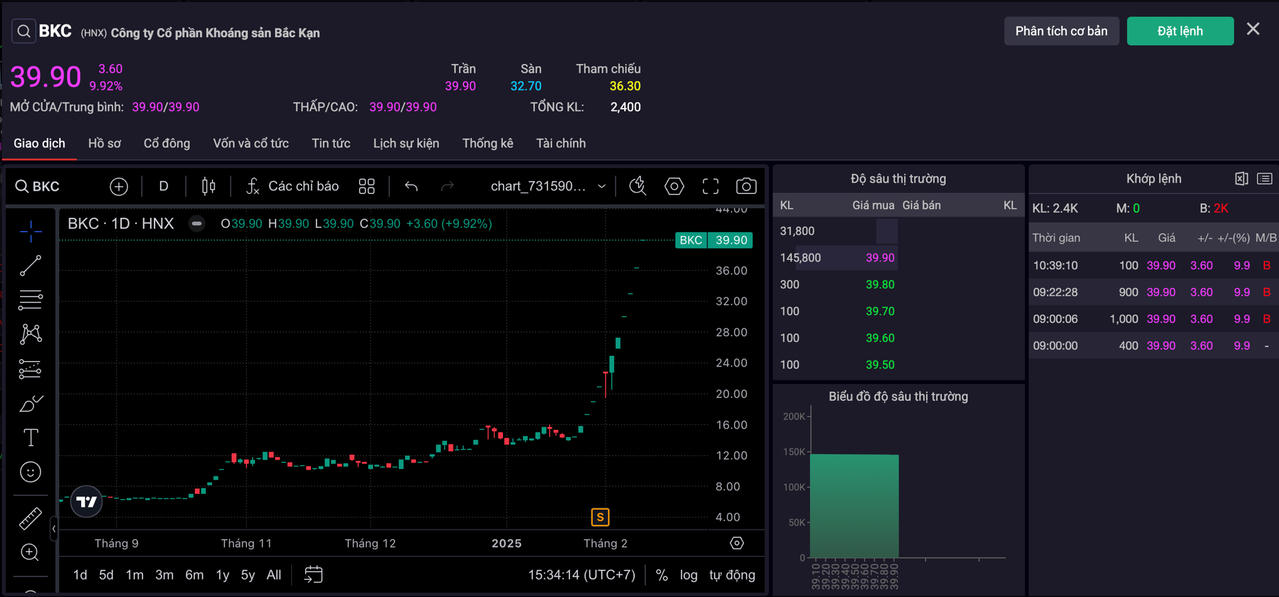Collapse the BKC indicator legend

click(197, 224)
